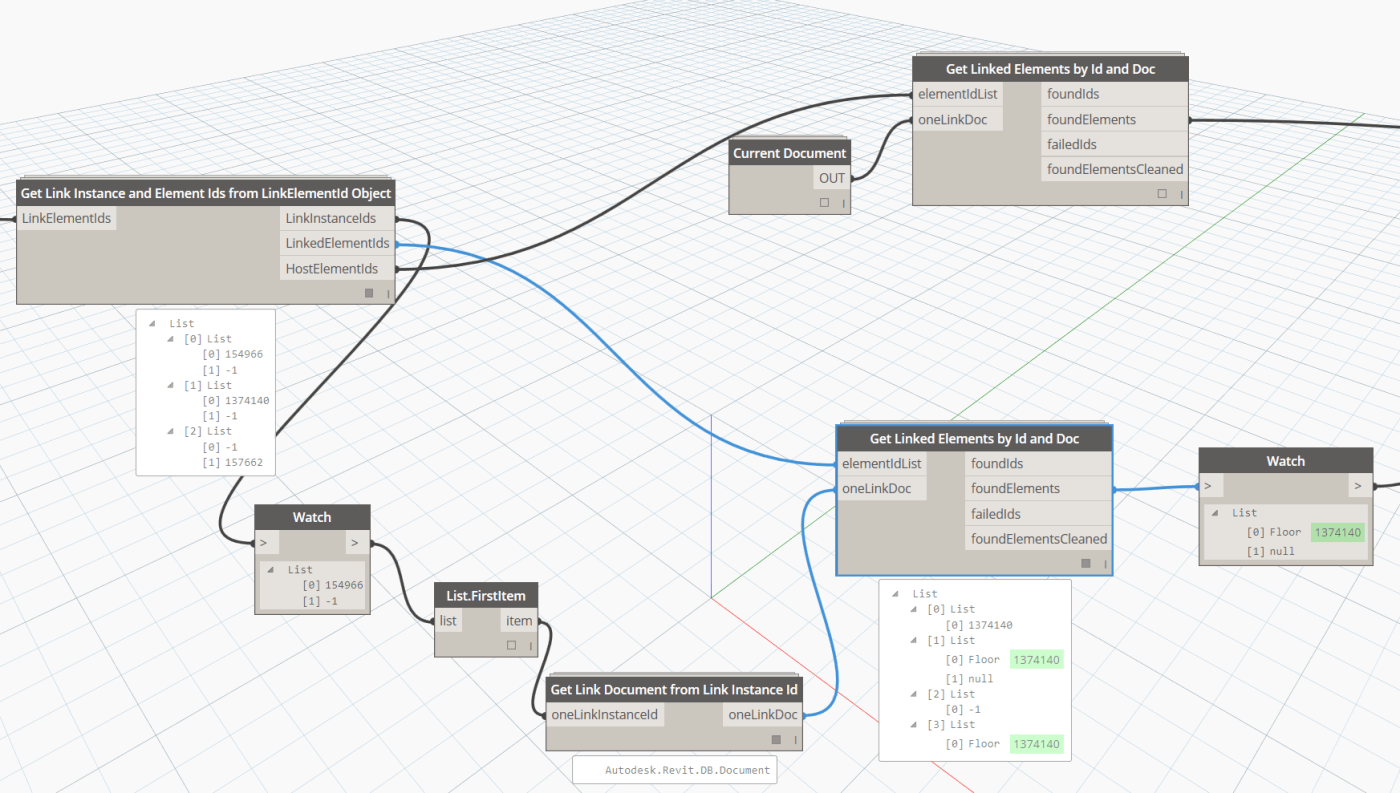Collapse the [0] List holding 154966 and -1

click(x=171, y=339)
